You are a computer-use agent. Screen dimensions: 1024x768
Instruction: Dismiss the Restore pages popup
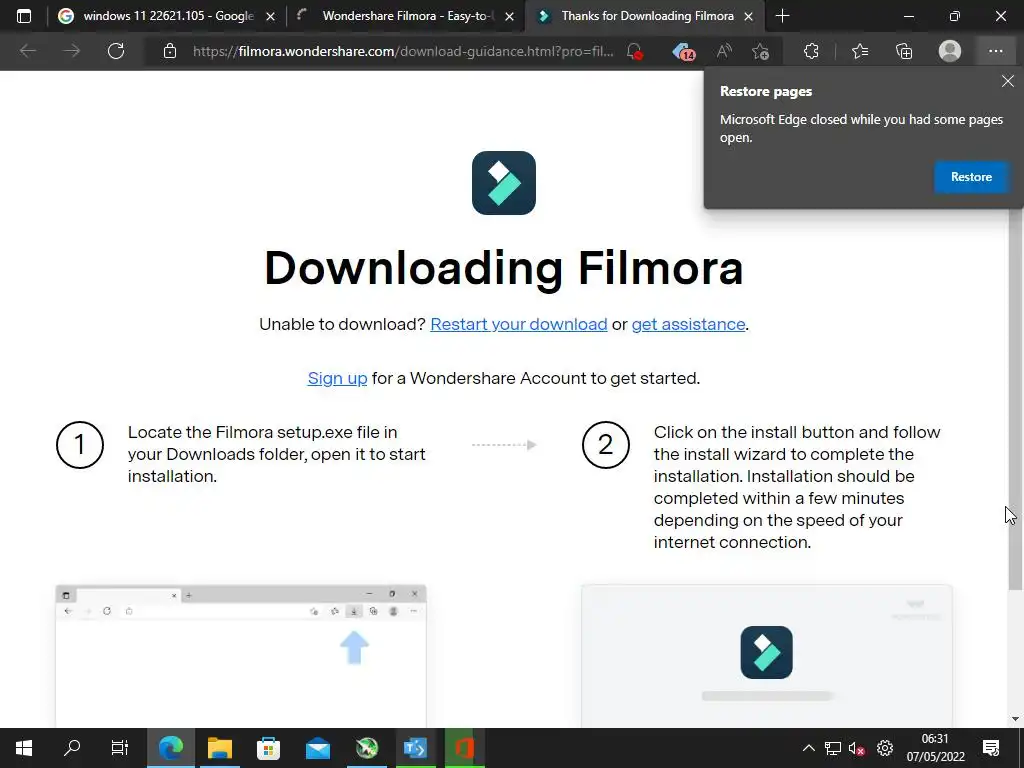click(1008, 81)
